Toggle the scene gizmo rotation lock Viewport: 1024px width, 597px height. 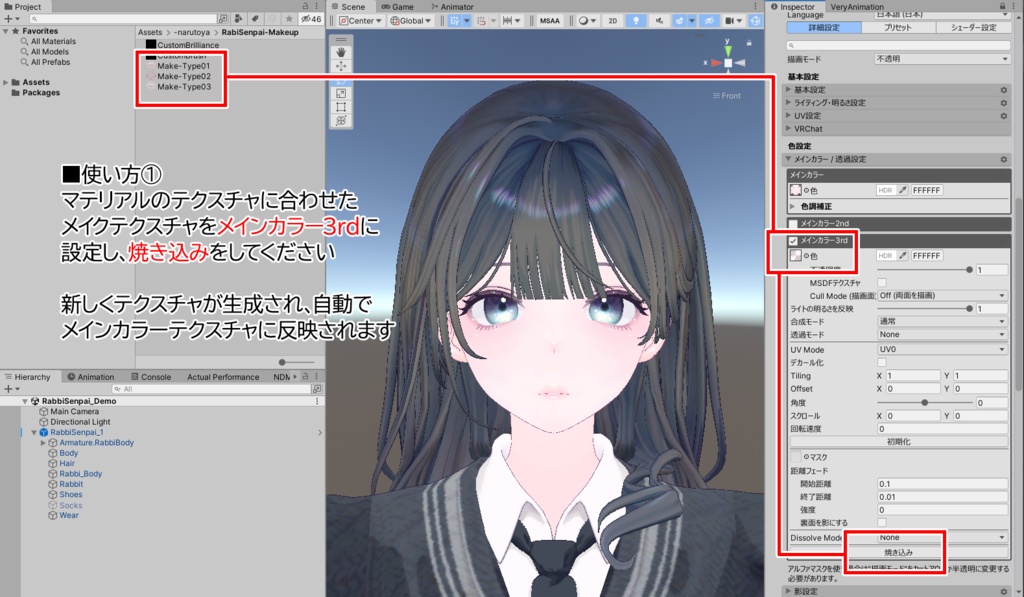[x=749, y=43]
